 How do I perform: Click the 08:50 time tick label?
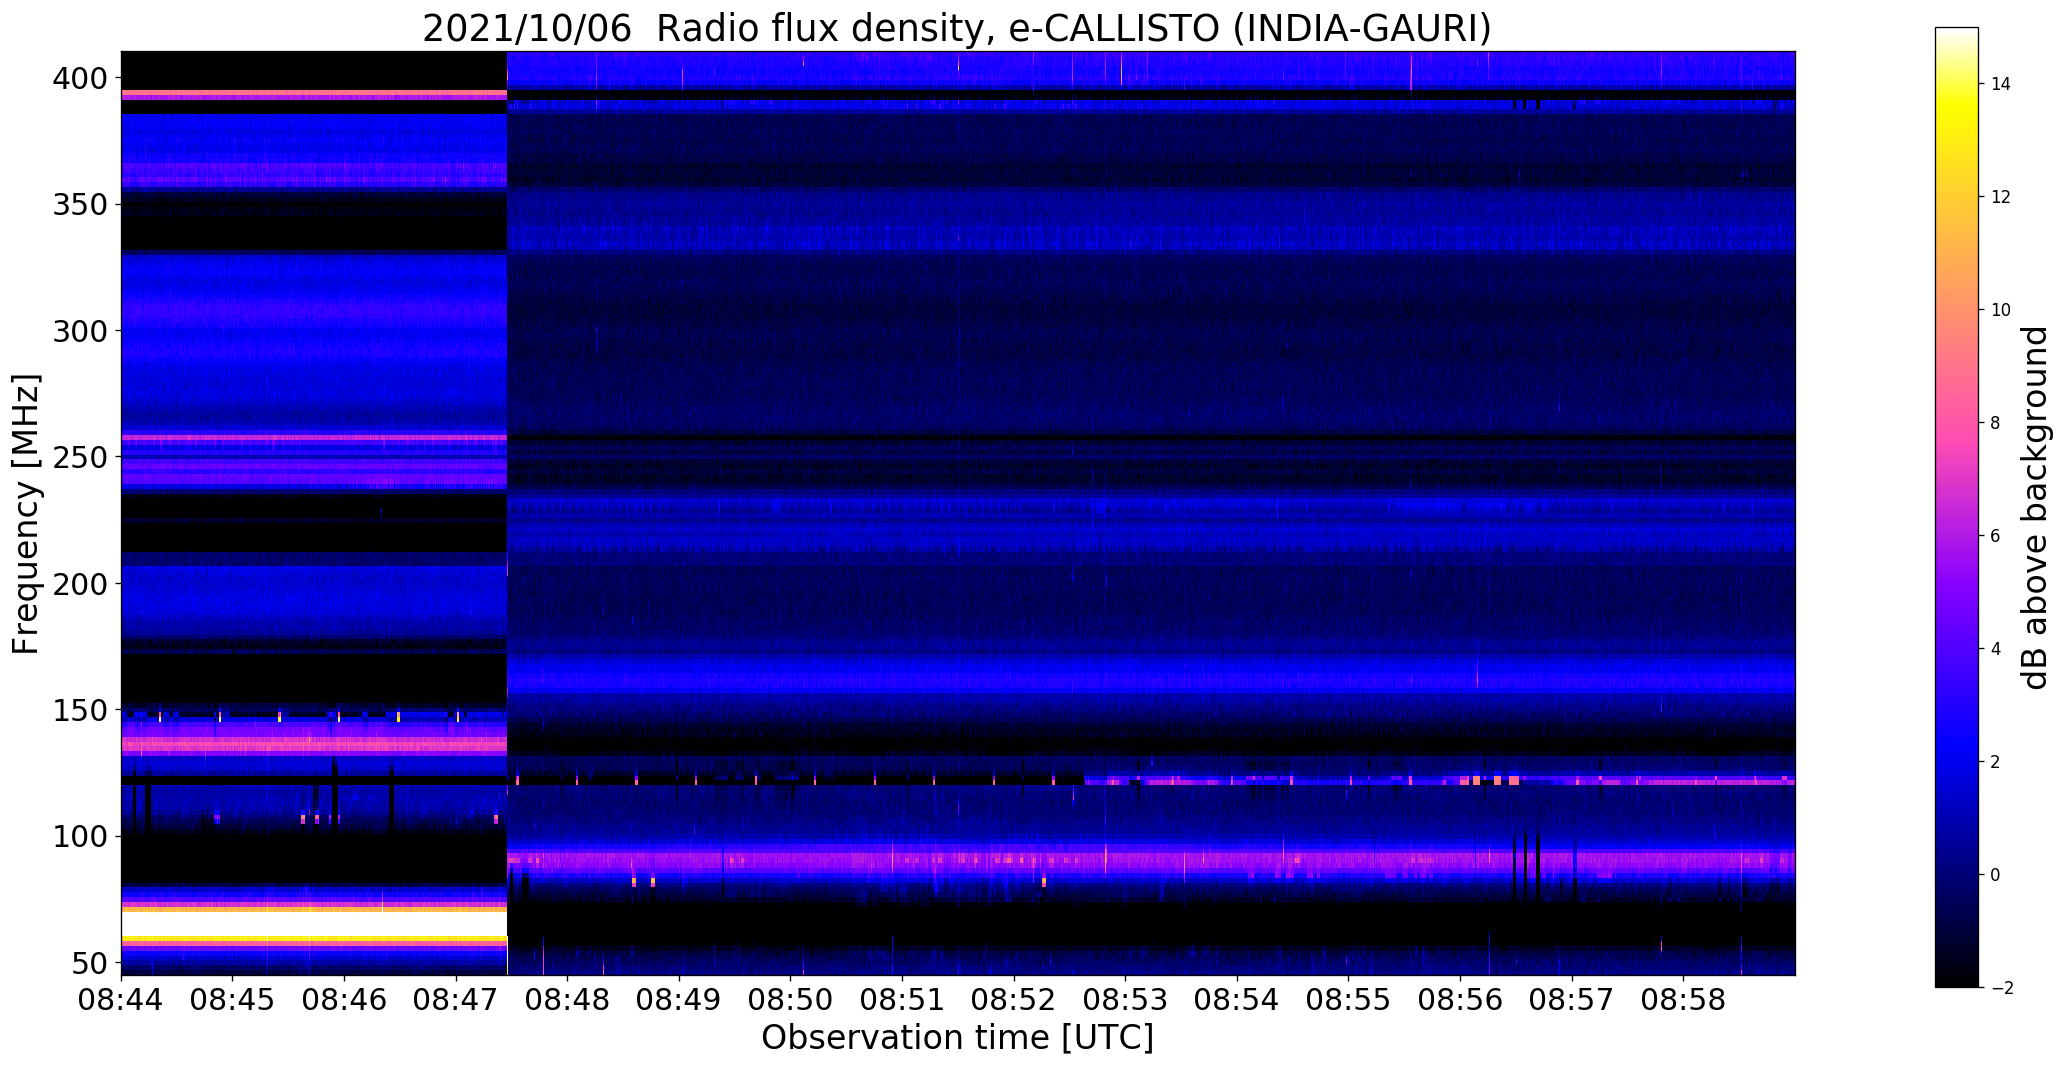791,1000
